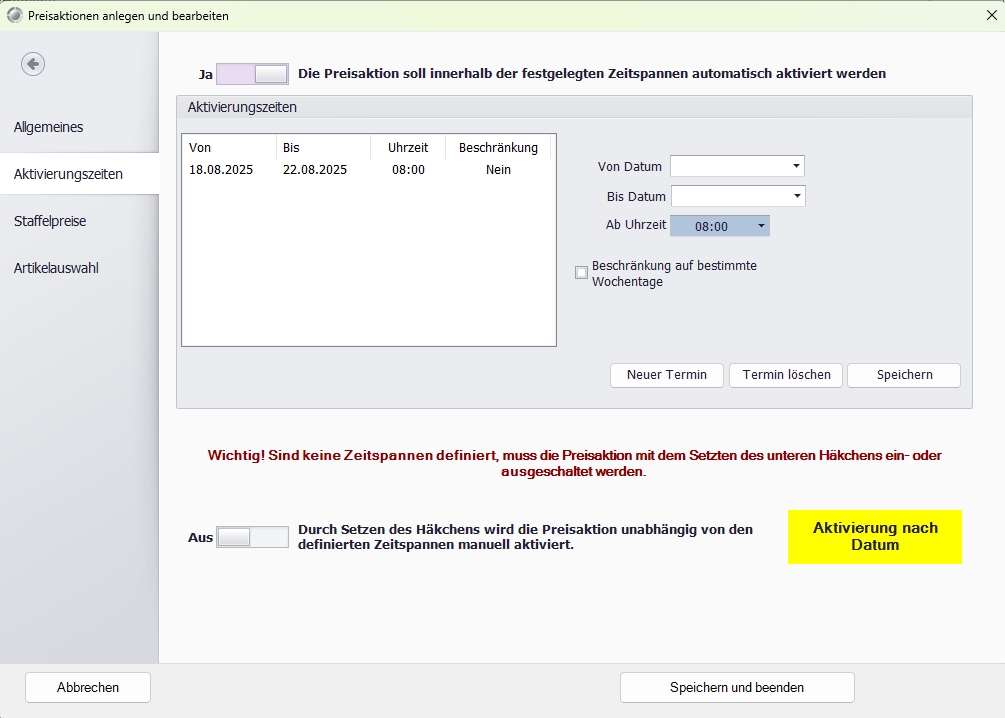Open the Staffelpreise section
This screenshot has height=718, width=1005.
coord(50,221)
